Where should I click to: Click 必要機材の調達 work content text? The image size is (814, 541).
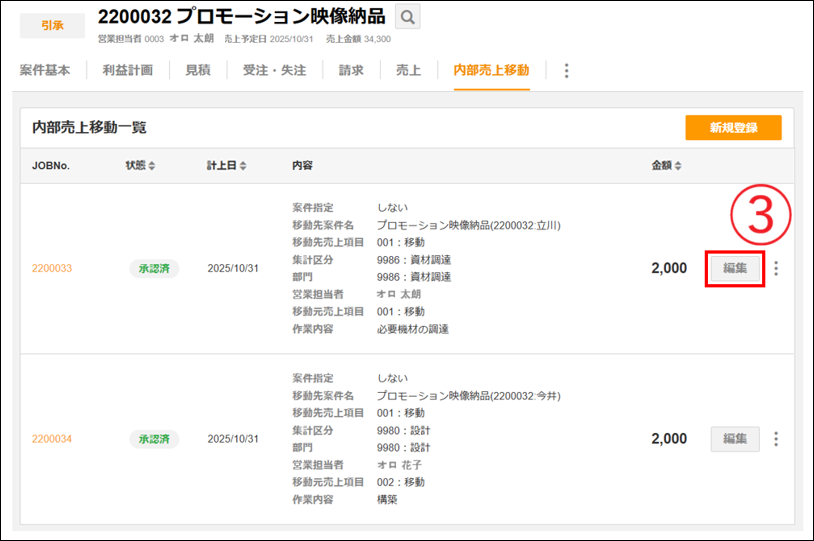point(413,329)
